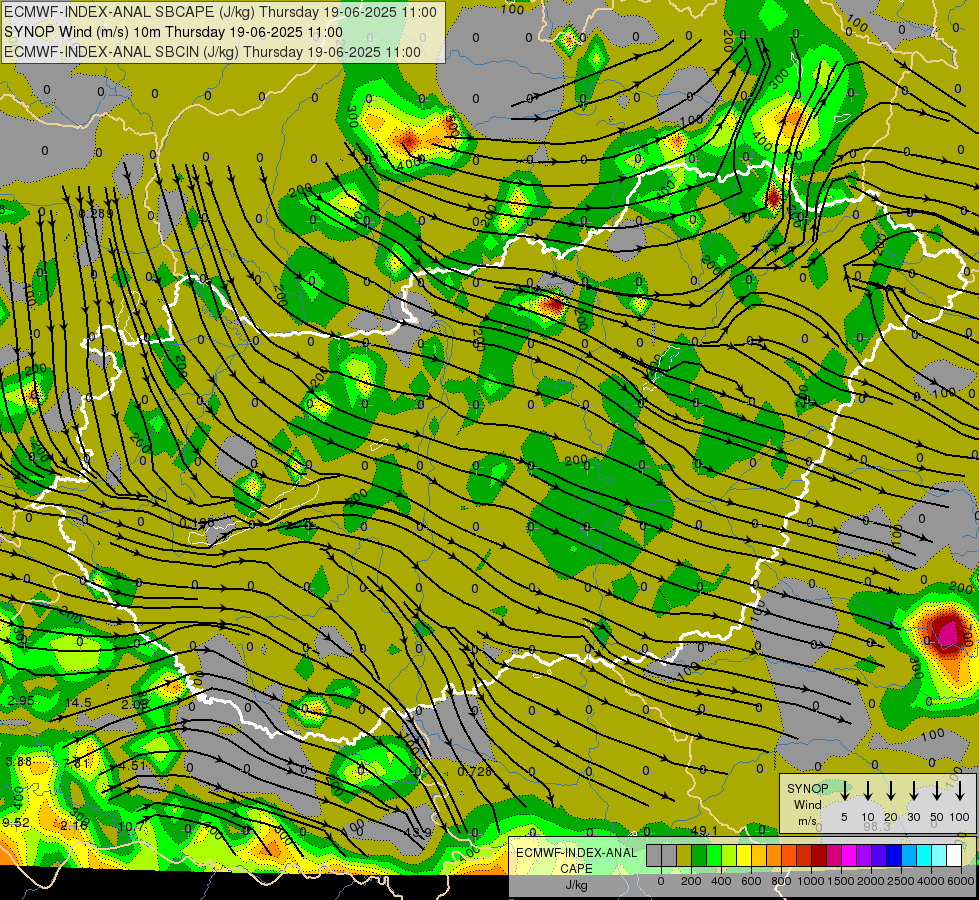The image size is (979, 900).
Task: Click the wind arrow for 20 m/s
Action: 890,791
